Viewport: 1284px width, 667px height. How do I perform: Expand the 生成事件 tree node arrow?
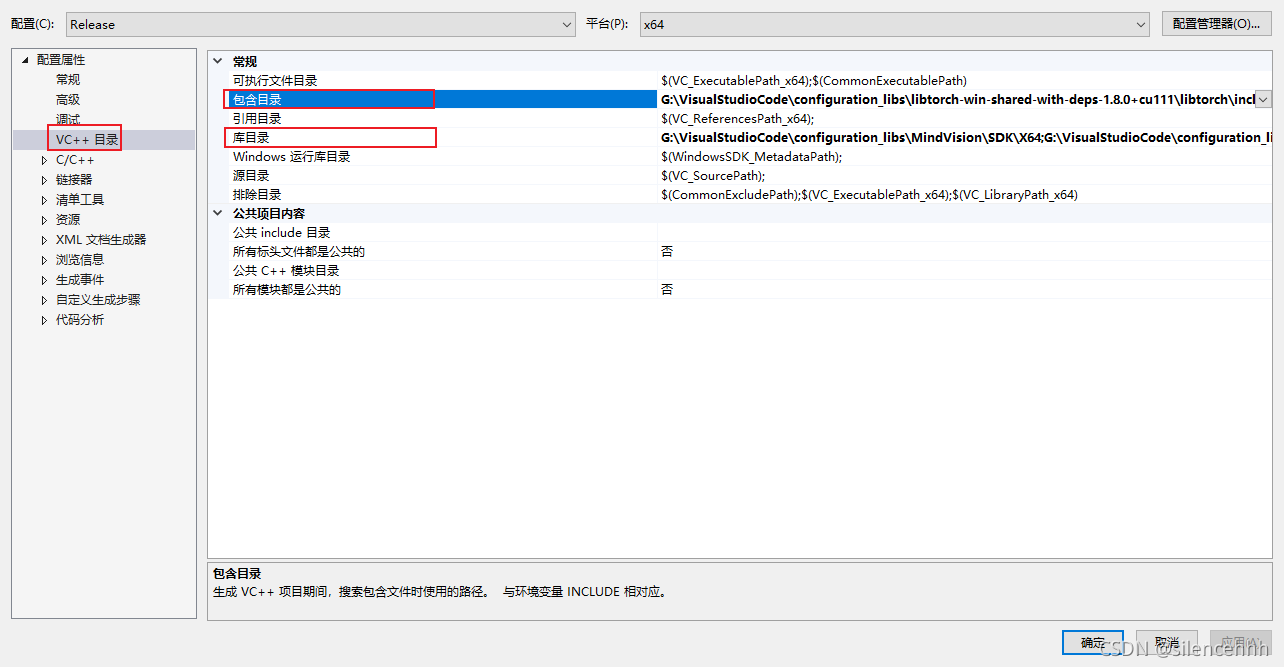(44, 280)
